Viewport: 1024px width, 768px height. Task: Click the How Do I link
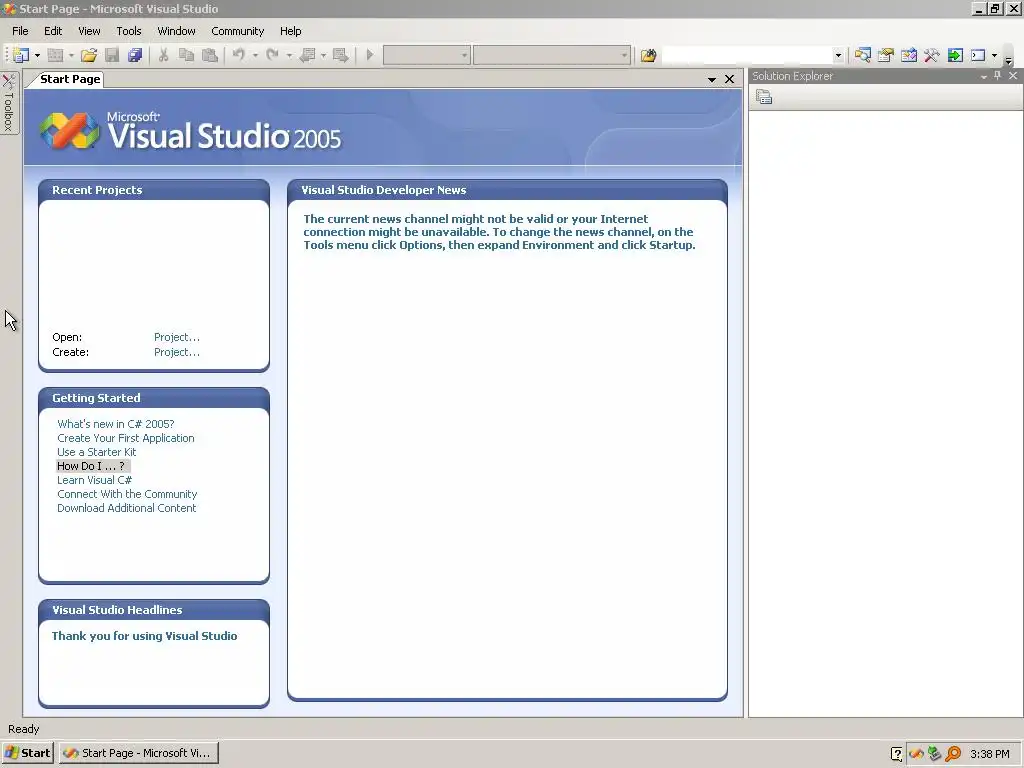tap(91, 466)
